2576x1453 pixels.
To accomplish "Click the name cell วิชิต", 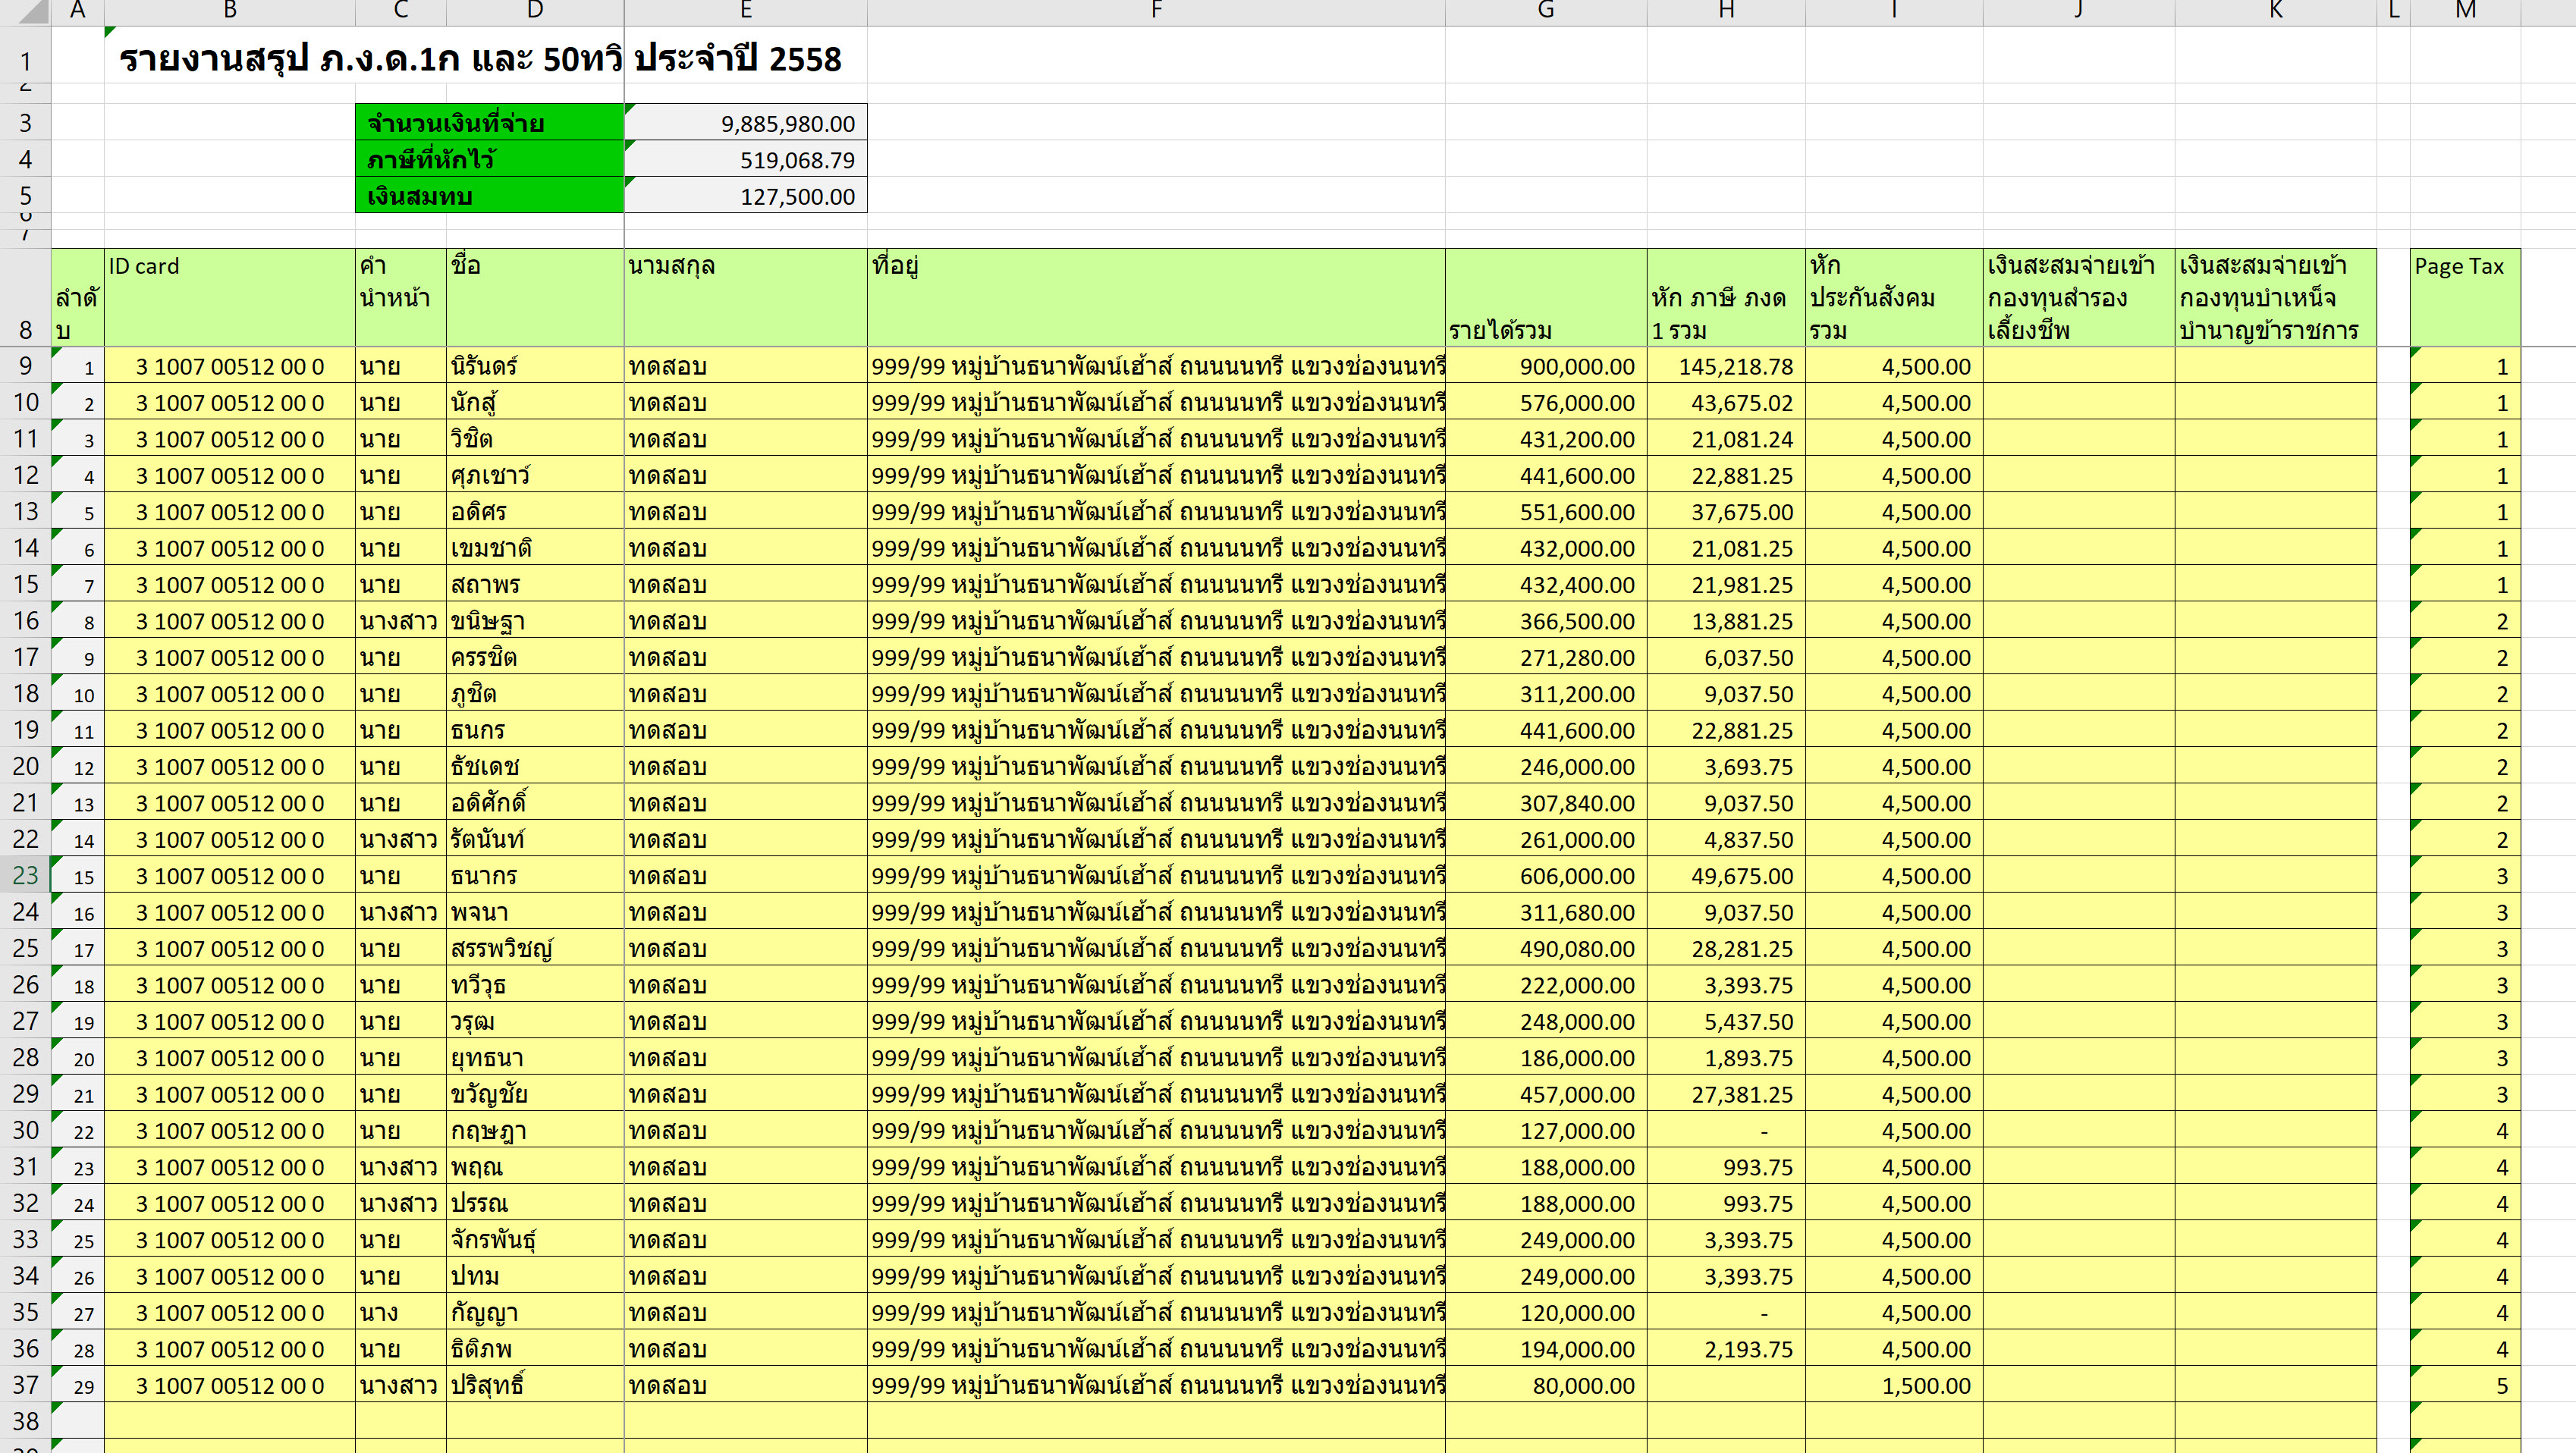I will pos(535,439).
